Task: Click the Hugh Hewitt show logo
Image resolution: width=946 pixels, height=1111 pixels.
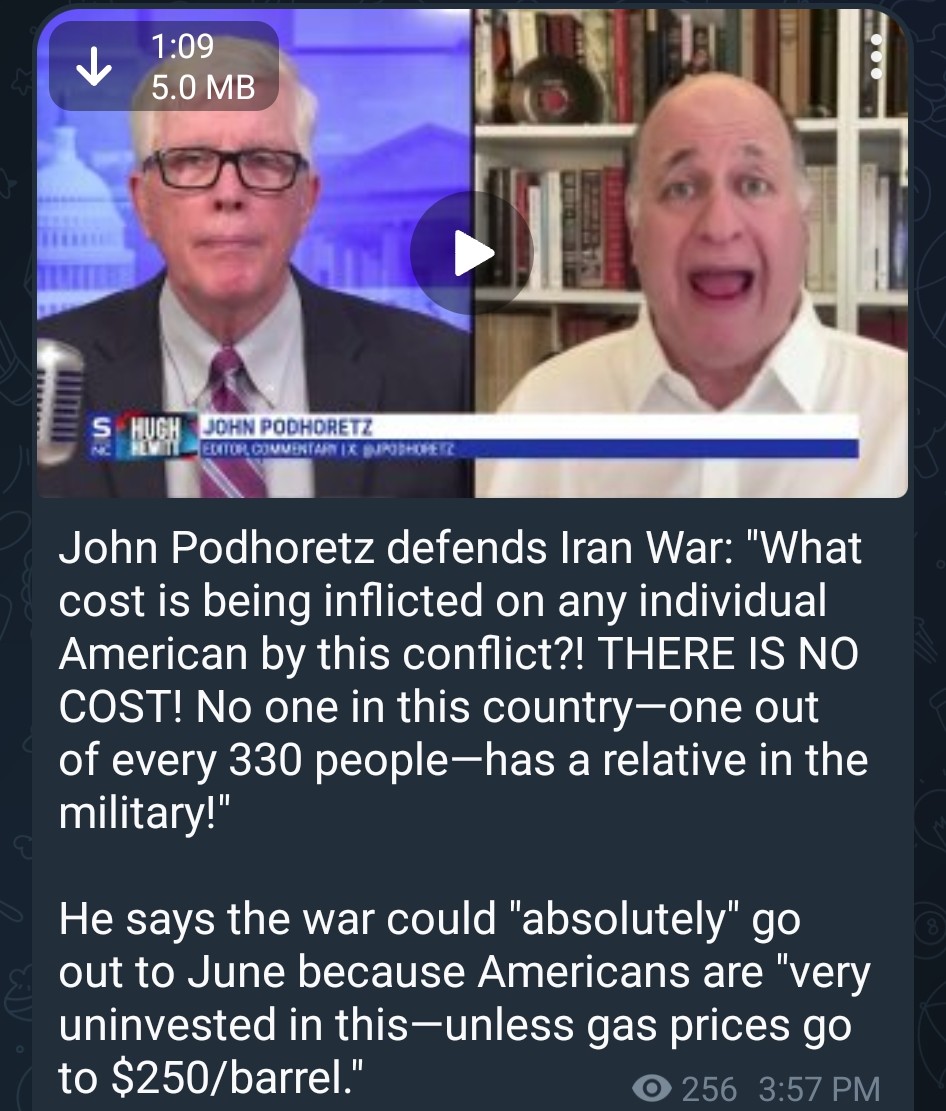Action: (x=156, y=436)
